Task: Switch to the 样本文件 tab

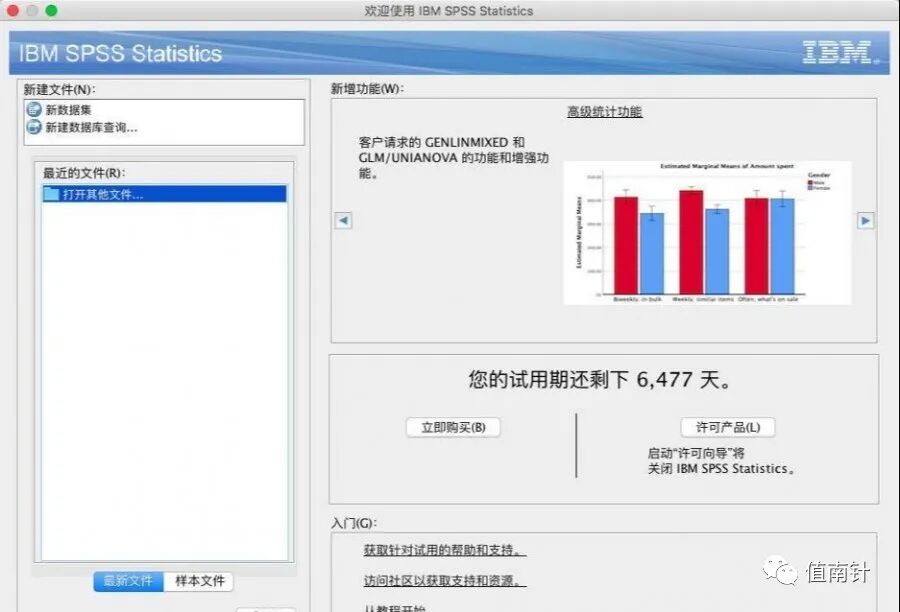Action: pyautogui.click(x=199, y=581)
